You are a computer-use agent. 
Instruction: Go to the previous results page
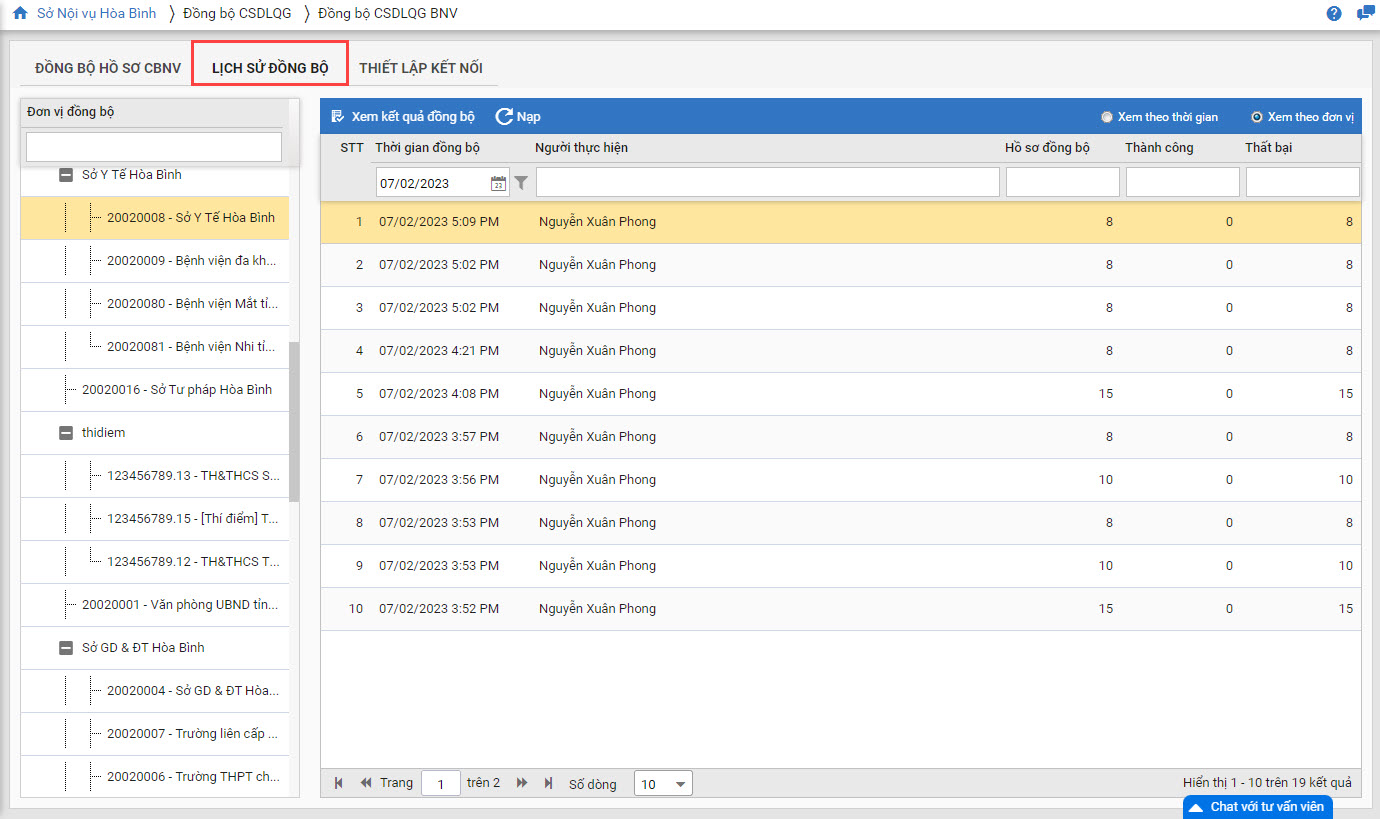click(366, 783)
